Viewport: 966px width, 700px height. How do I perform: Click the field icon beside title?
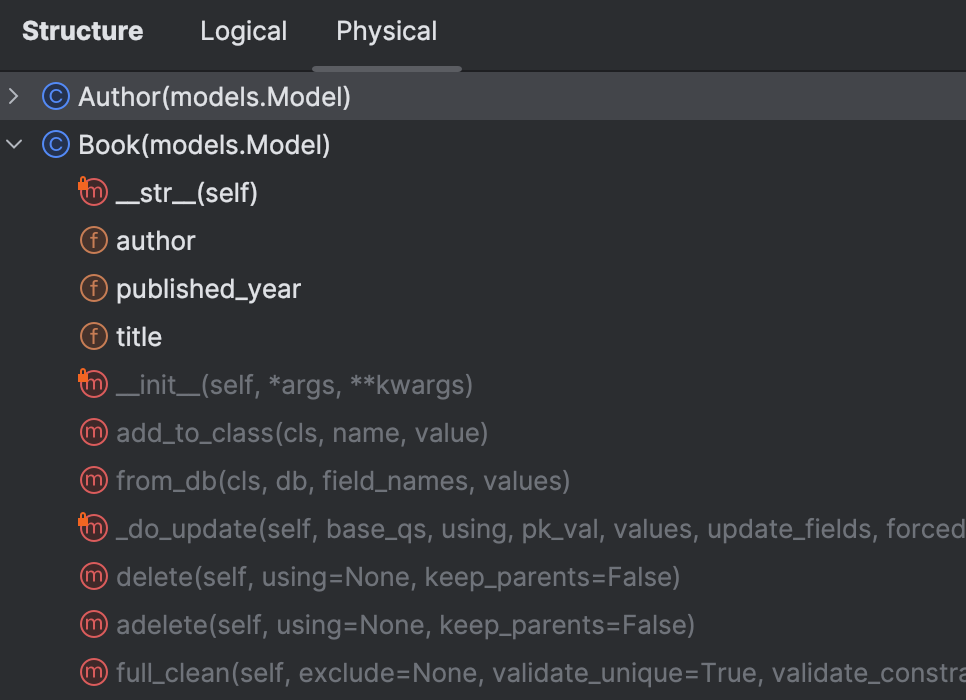click(93, 336)
